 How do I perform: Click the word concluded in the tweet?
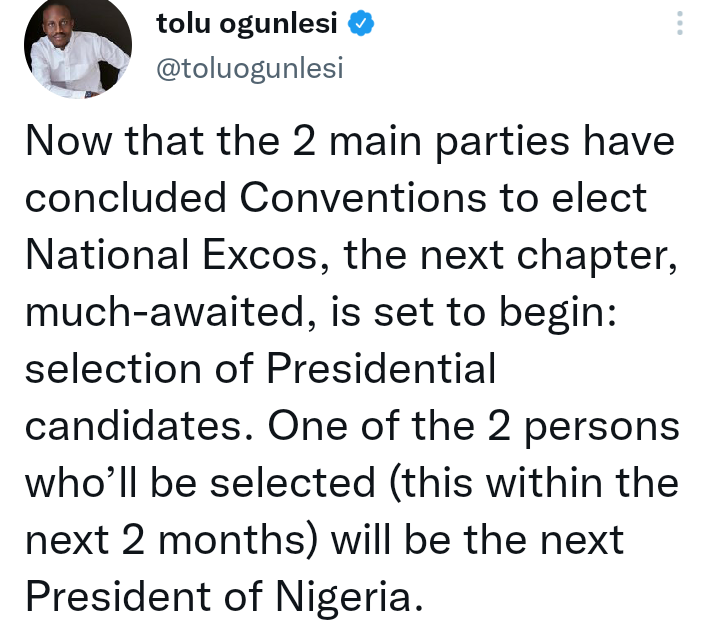coord(126,198)
